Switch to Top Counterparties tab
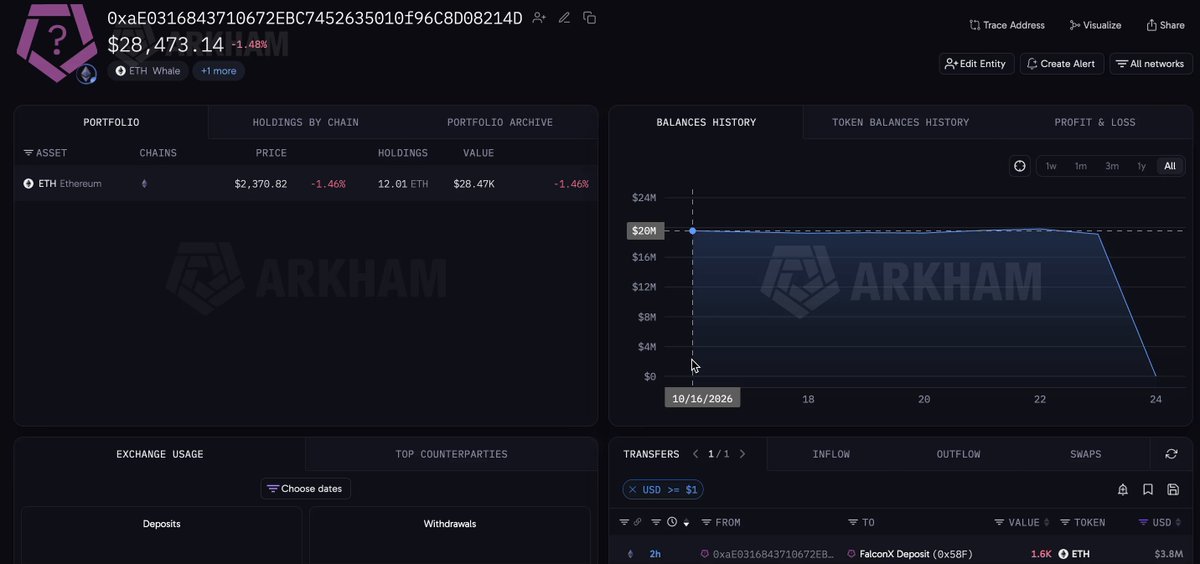This screenshot has height=564, width=1200. (x=452, y=454)
